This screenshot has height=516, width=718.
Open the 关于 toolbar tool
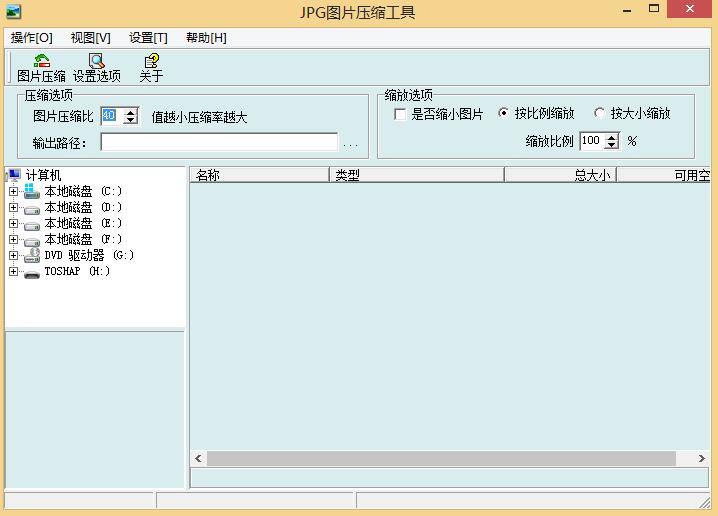[x=151, y=68]
